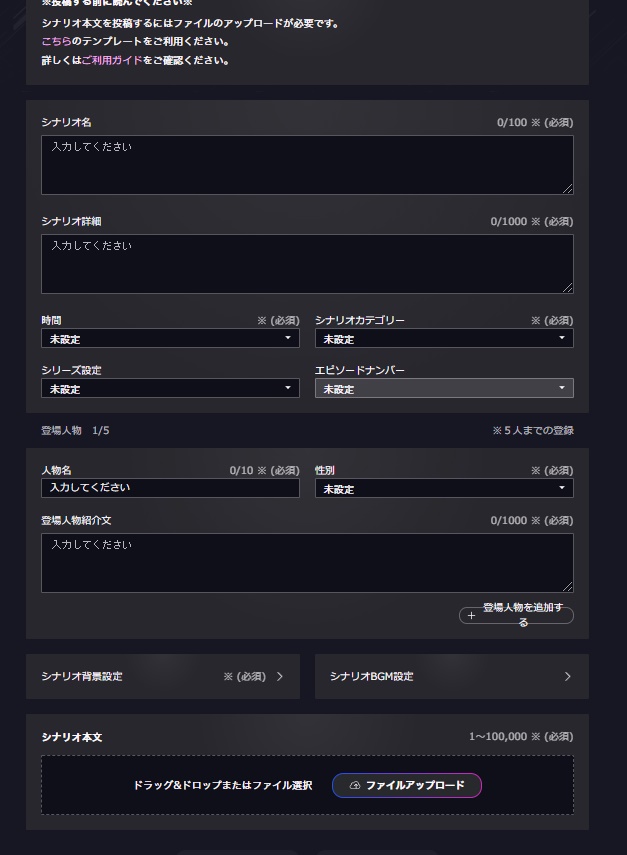Click the シナリオBGM設定 chevron arrow

tap(568, 677)
